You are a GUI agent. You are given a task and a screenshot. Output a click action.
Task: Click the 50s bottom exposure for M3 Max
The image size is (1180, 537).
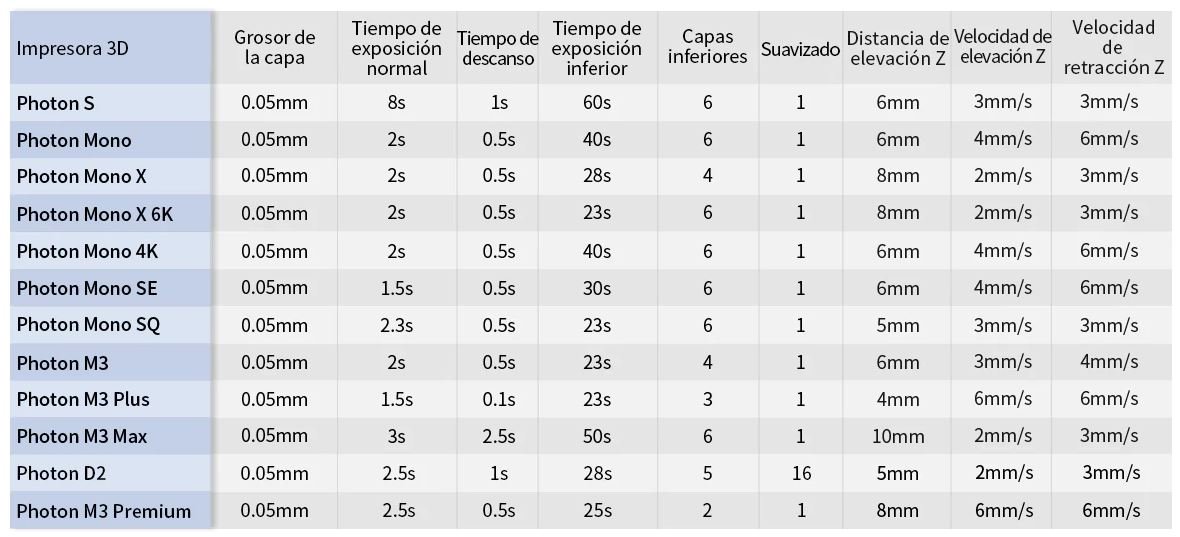point(597,437)
